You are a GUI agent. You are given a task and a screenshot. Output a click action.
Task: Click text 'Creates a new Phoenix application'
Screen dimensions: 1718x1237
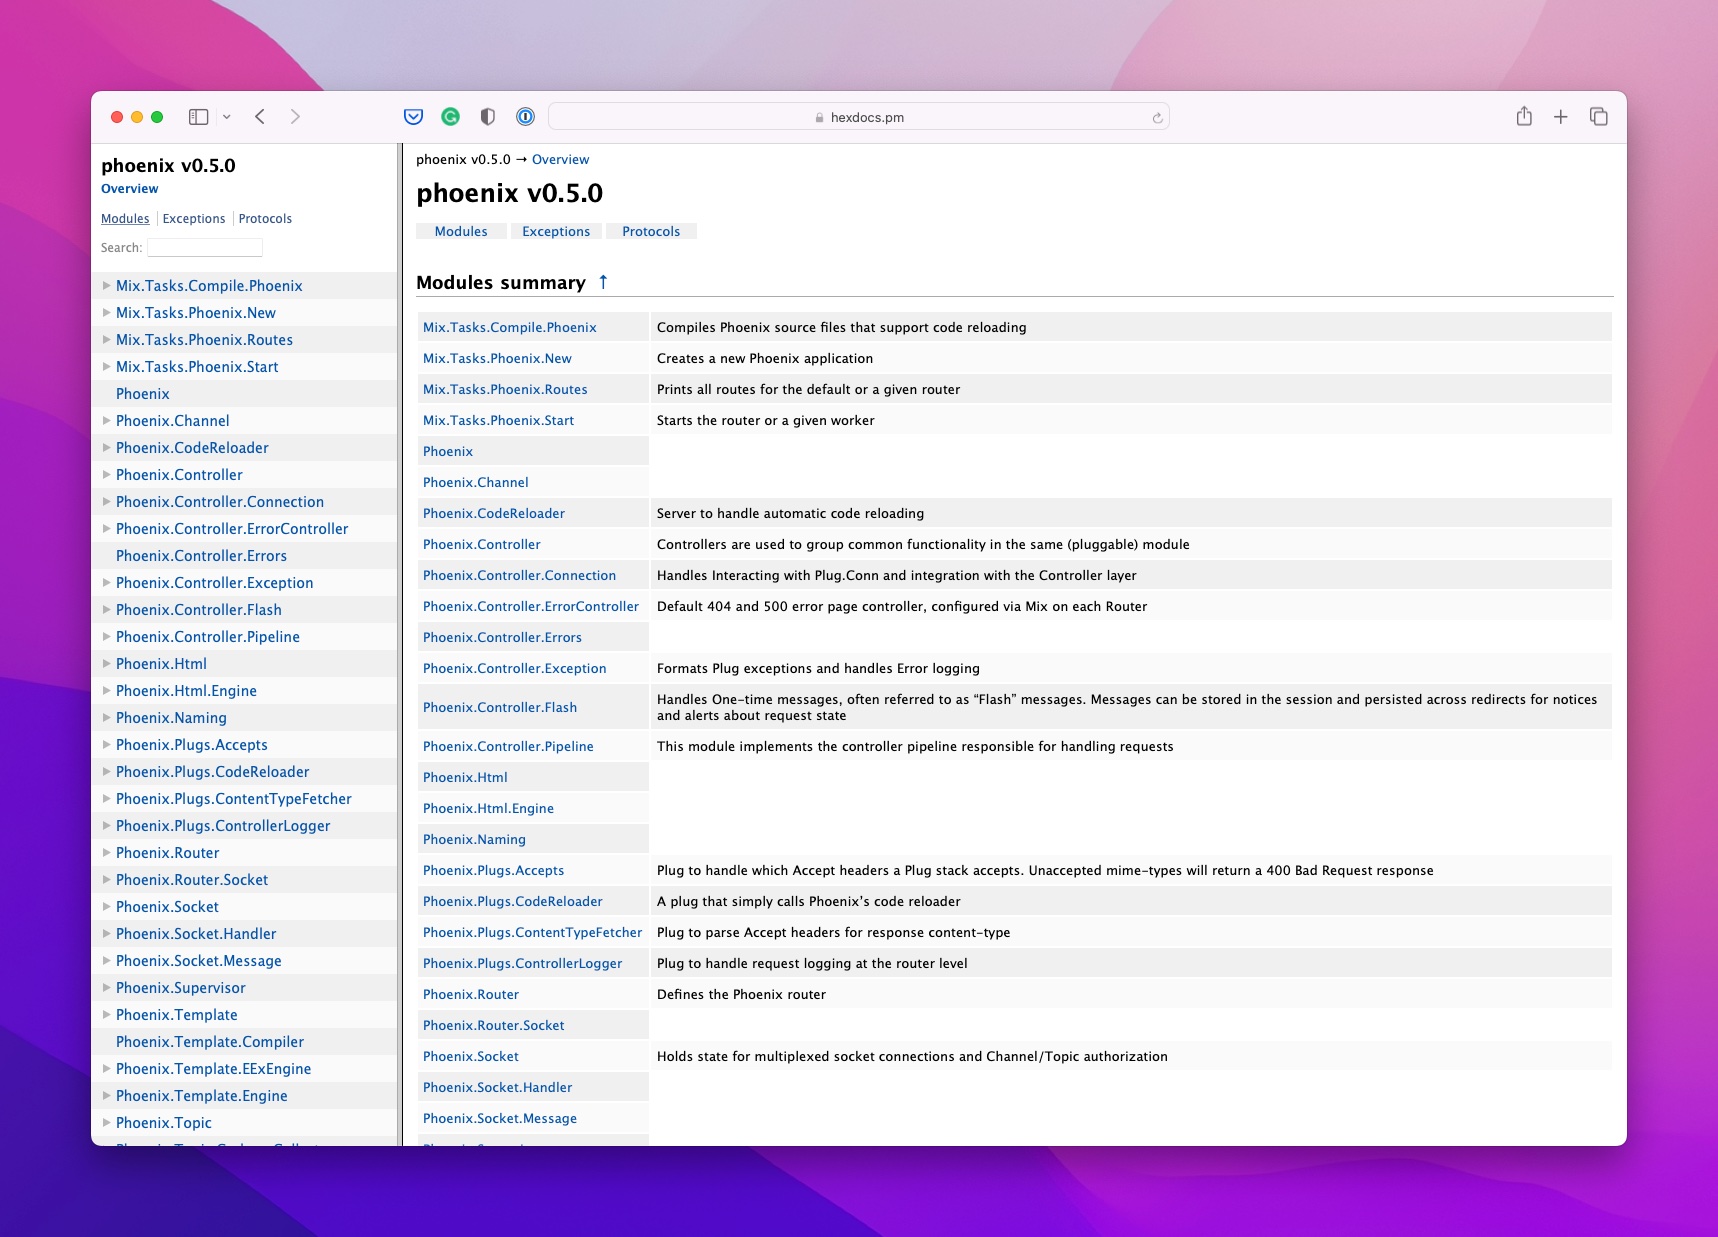click(x=765, y=359)
